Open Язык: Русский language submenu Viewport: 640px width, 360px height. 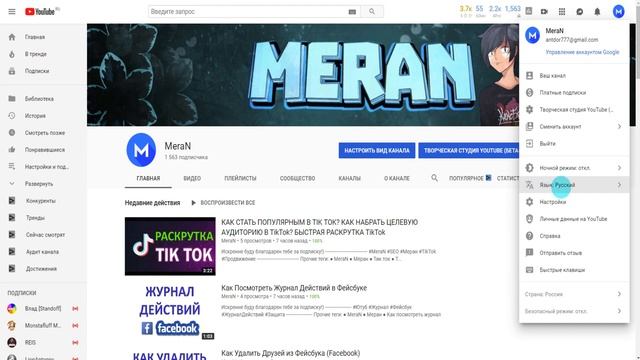(574, 185)
